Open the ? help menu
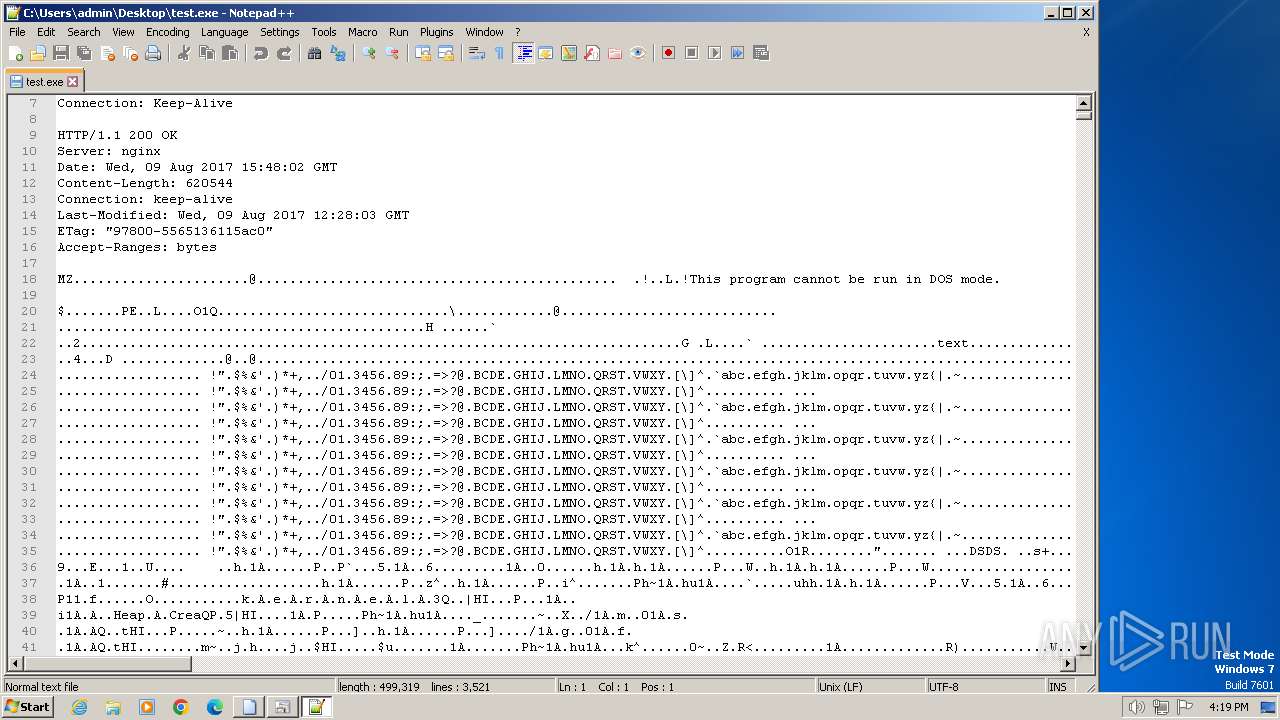This screenshot has width=1280, height=720. [517, 32]
